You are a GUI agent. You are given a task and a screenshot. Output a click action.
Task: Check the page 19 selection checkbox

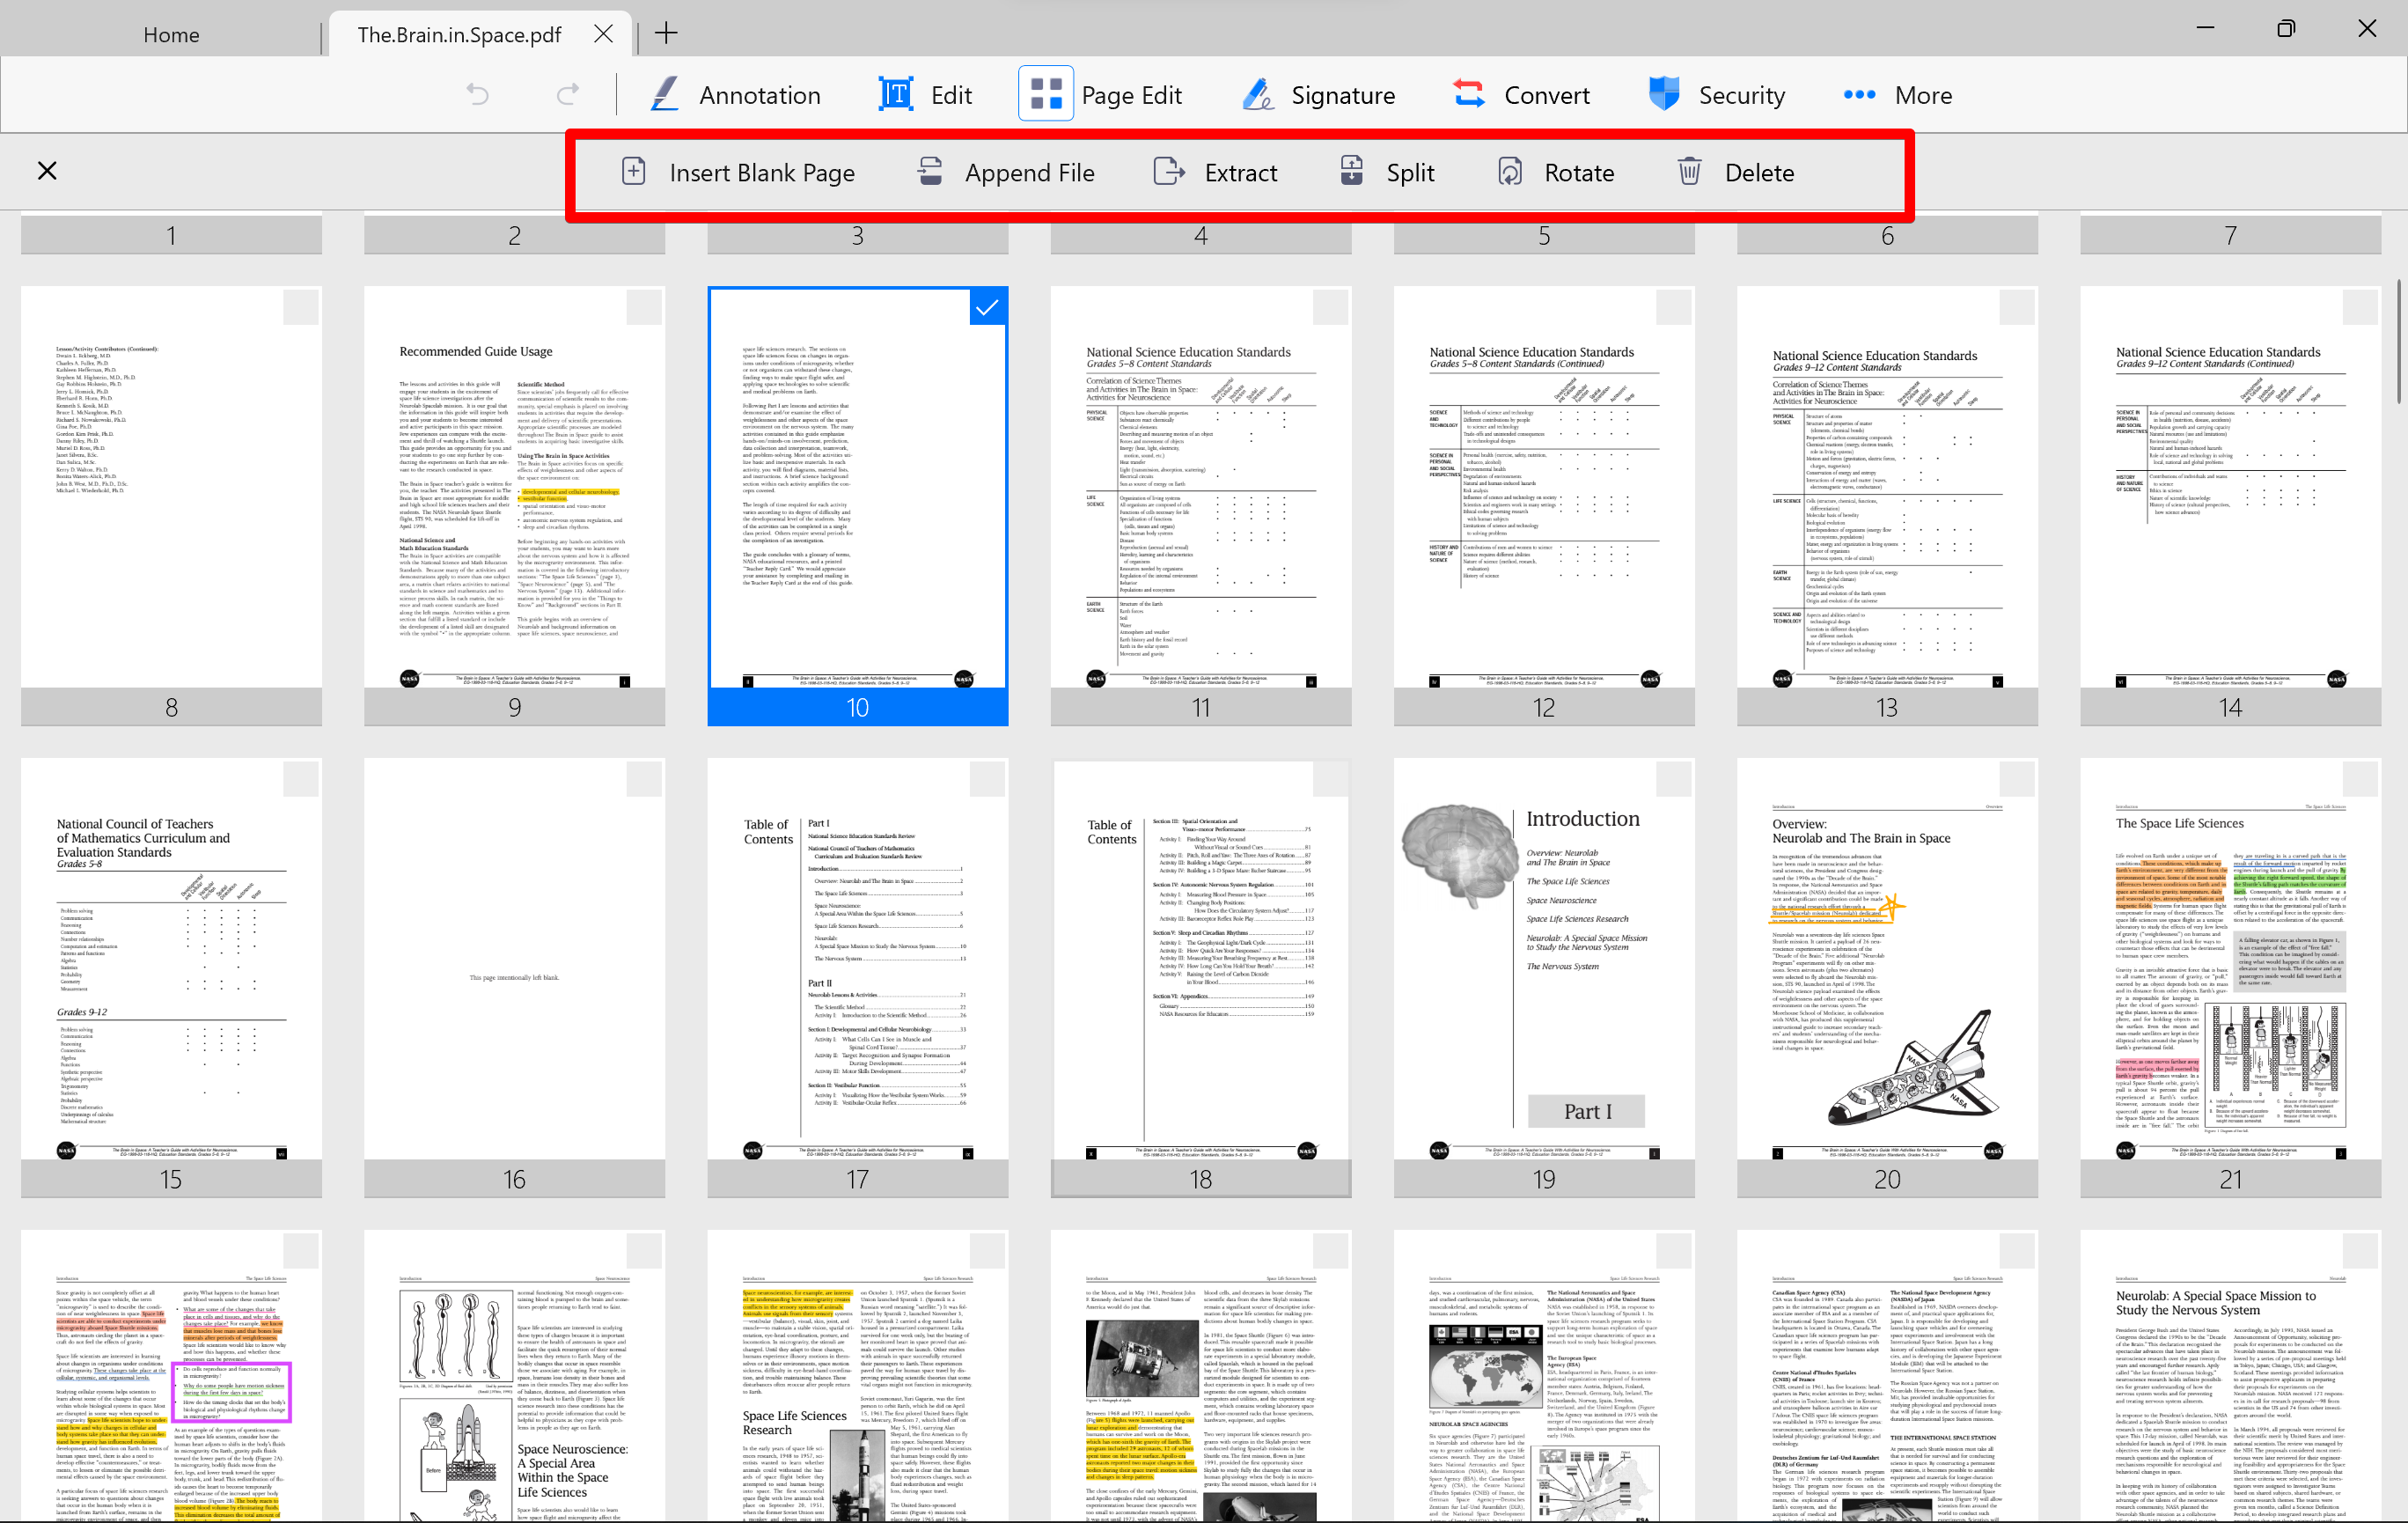click(x=1673, y=779)
